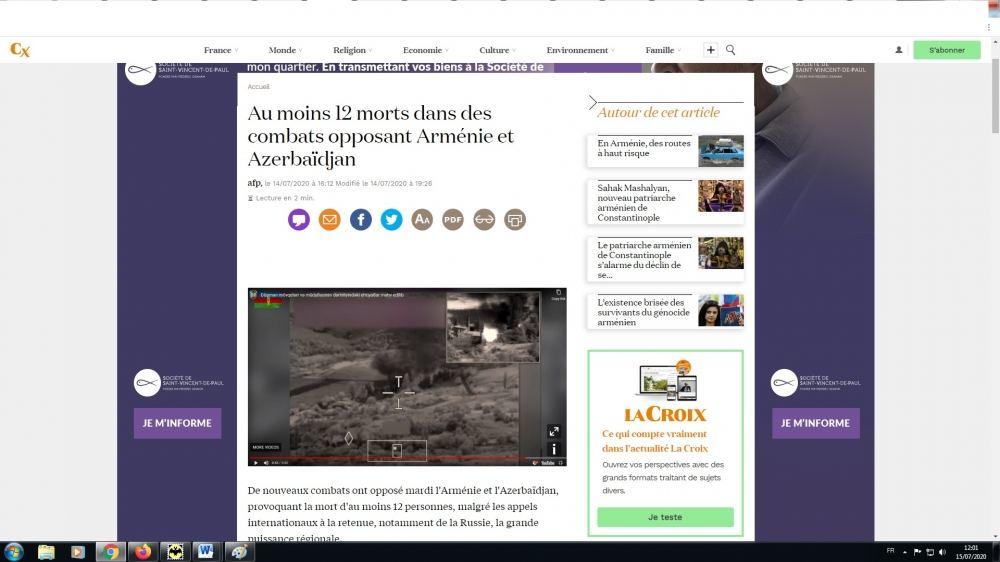Click the S'abonner subscribe button

pos(946,50)
